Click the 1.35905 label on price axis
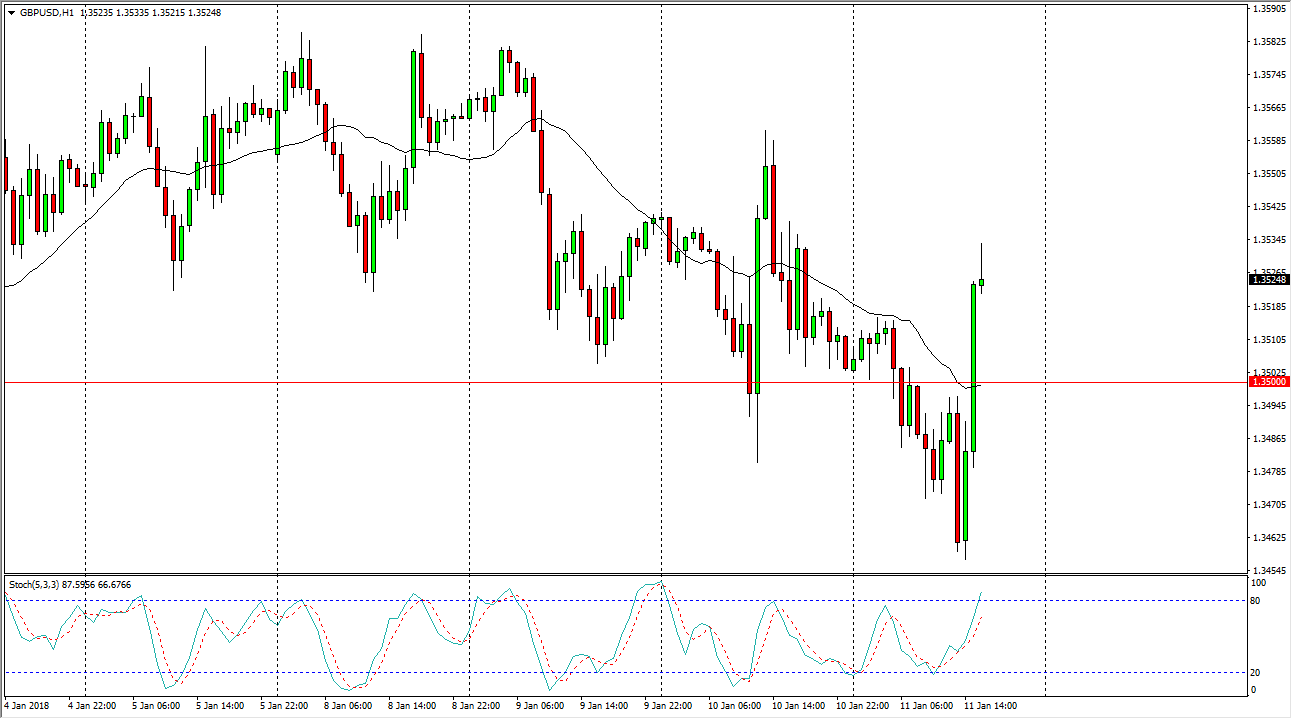Image resolution: width=1292 pixels, height=719 pixels. click(x=1269, y=9)
